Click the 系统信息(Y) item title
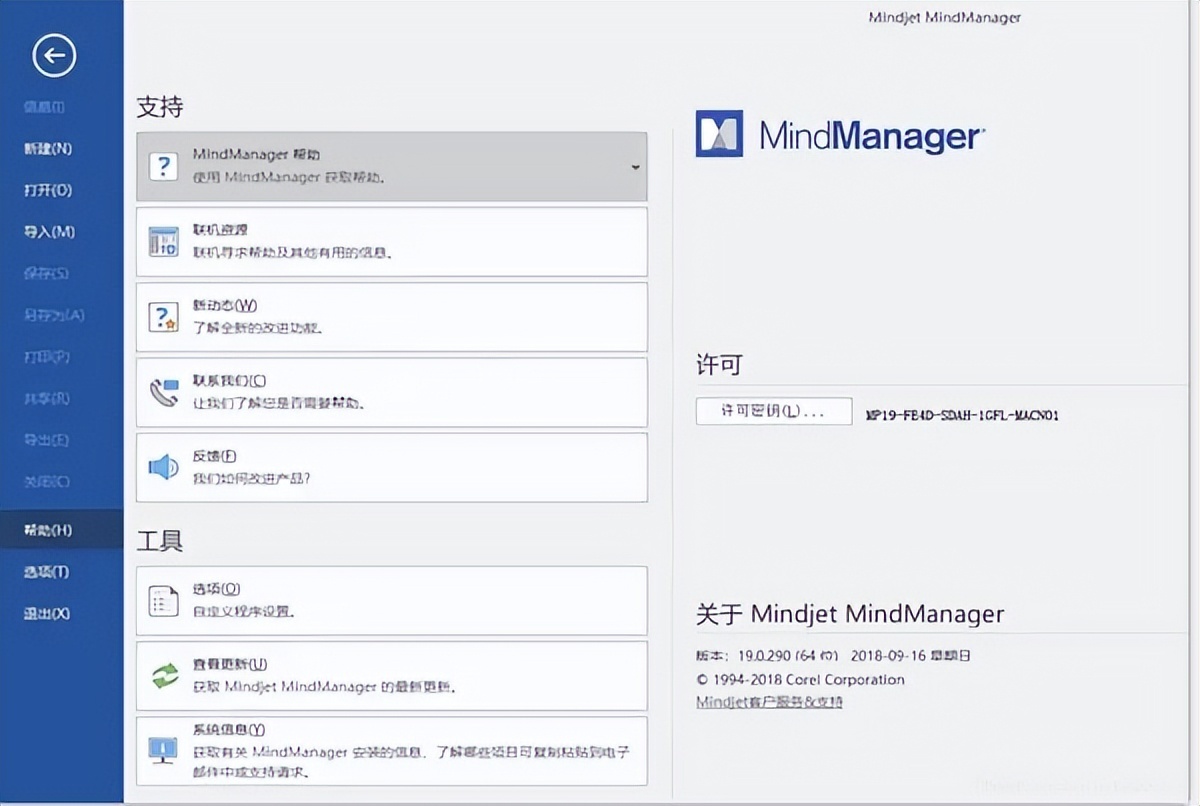 pos(229,730)
